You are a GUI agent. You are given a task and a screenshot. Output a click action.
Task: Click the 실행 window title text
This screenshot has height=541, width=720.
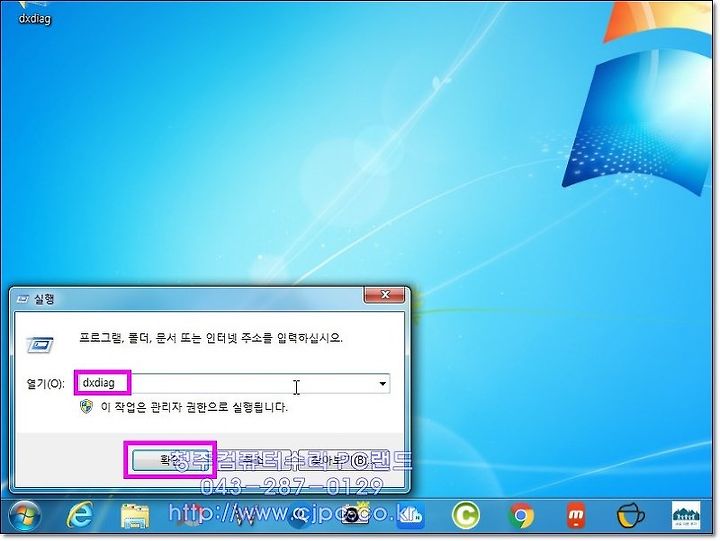[45, 299]
